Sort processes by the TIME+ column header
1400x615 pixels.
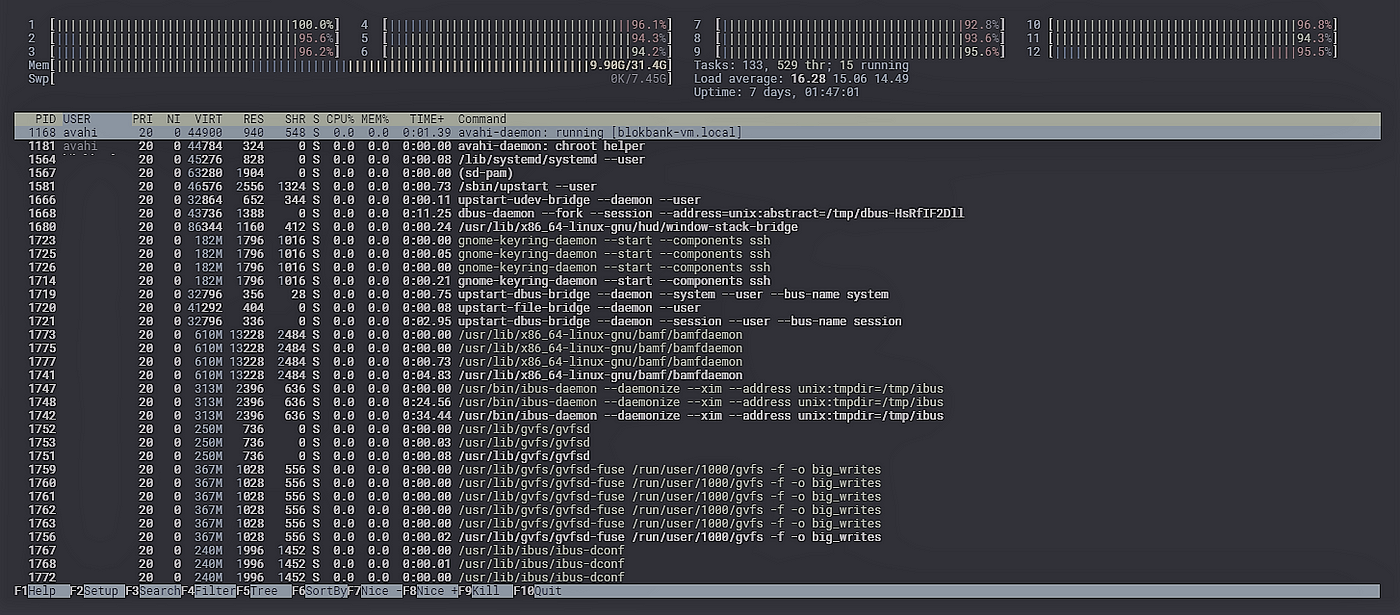click(428, 119)
